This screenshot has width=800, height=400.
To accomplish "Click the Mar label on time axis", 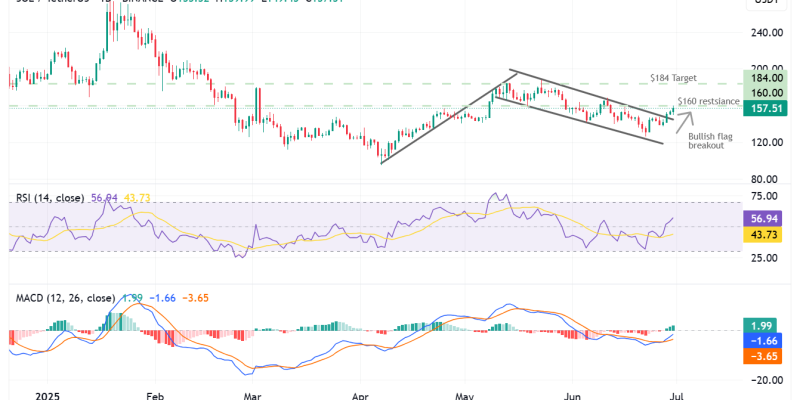I will point(252,395).
